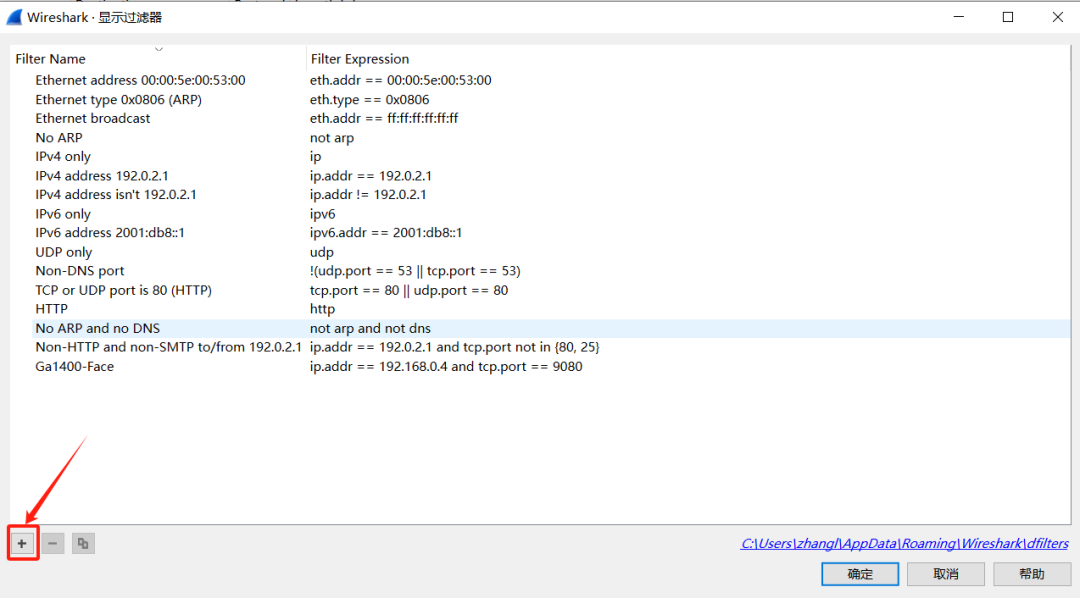Click expression ip.addr == 192.0.2.1
Image resolution: width=1080 pixels, height=598 pixels.
pyautogui.click(x=371, y=176)
